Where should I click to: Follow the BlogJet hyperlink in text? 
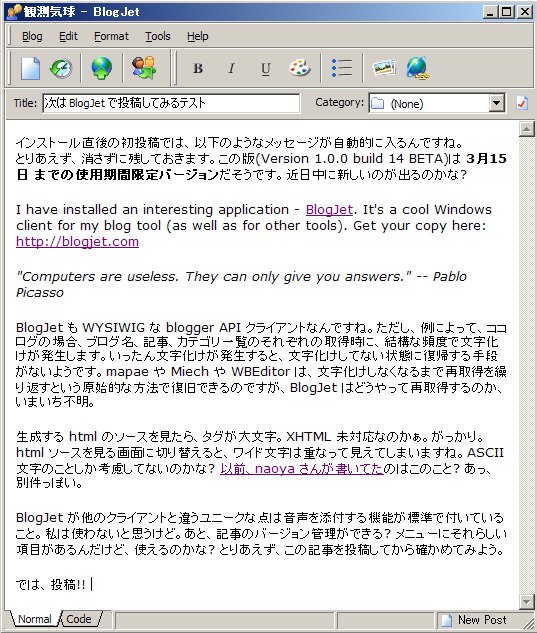pyautogui.click(x=329, y=210)
